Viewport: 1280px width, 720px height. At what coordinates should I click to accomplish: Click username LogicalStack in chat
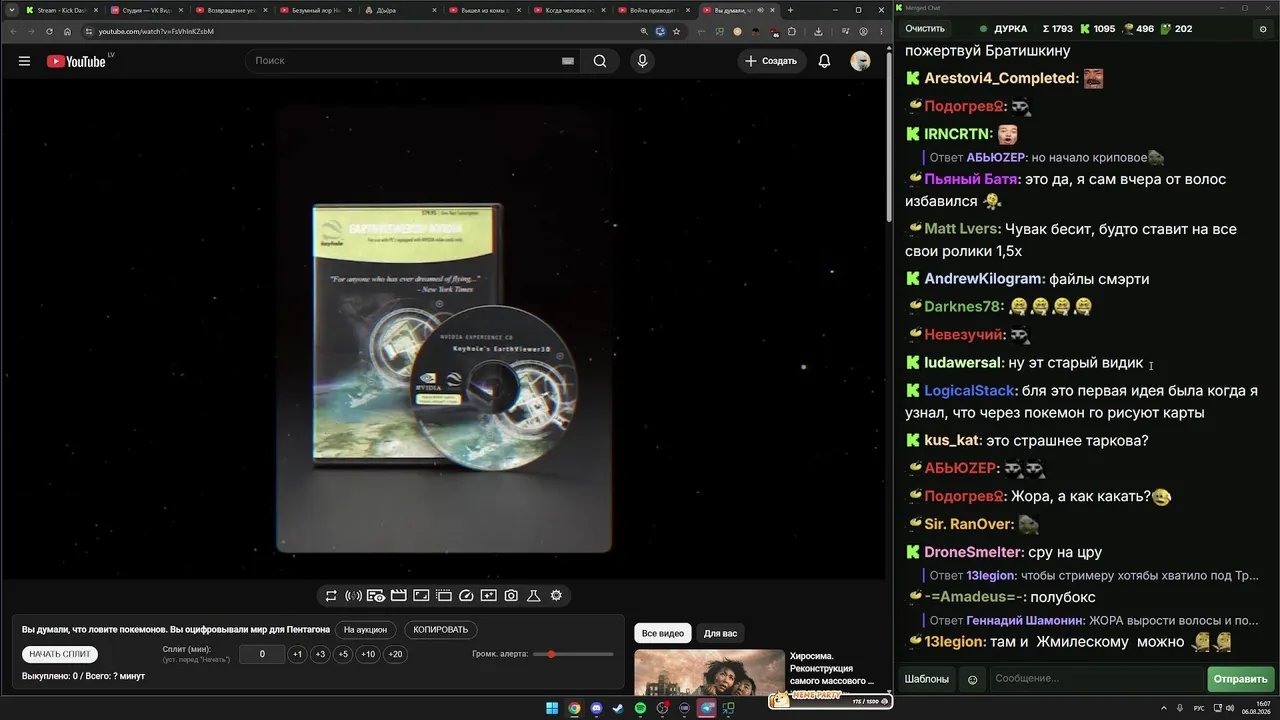click(969, 391)
